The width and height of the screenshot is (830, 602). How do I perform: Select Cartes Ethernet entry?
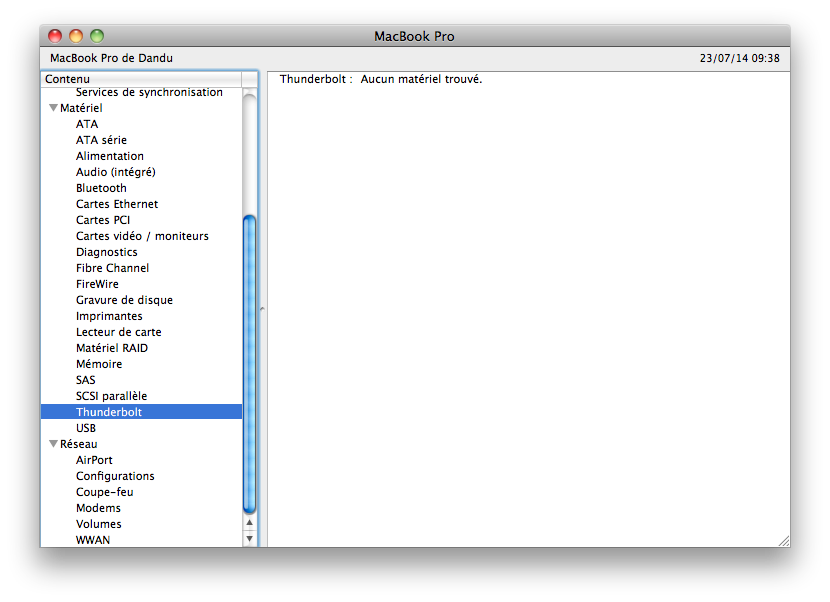117,204
